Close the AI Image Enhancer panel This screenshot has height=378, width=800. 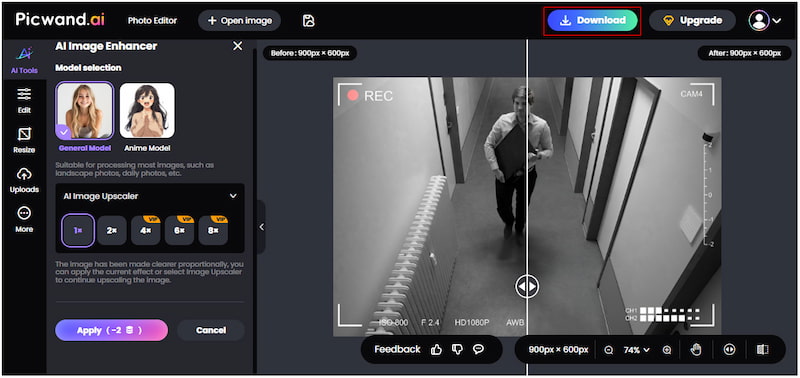[x=238, y=46]
